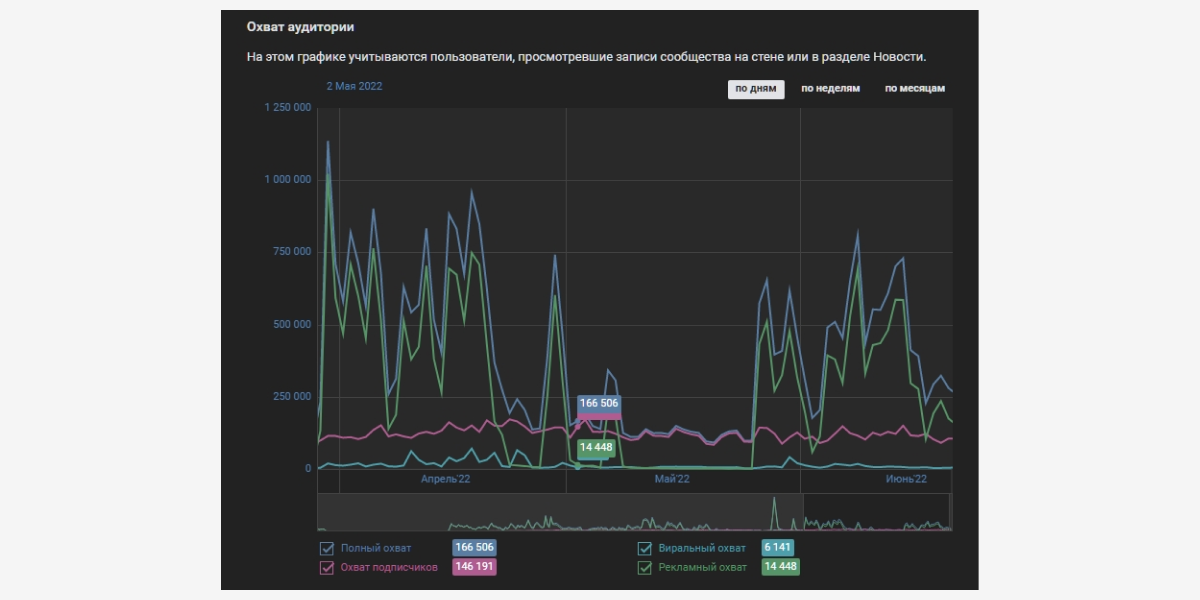This screenshot has height=600, width=1200.
Task: Click the "Апрель'22" axis label
Action: (x=445, y=480)
